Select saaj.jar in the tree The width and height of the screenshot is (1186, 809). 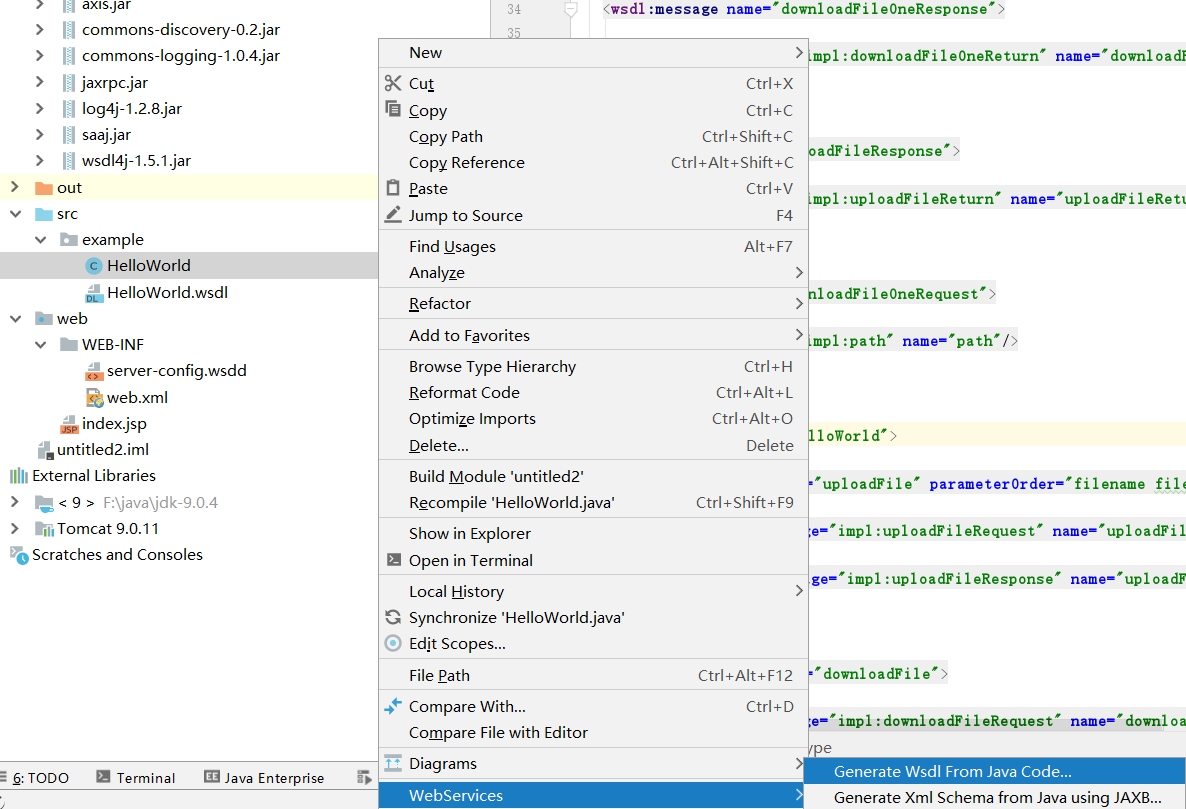coord(106,135)
